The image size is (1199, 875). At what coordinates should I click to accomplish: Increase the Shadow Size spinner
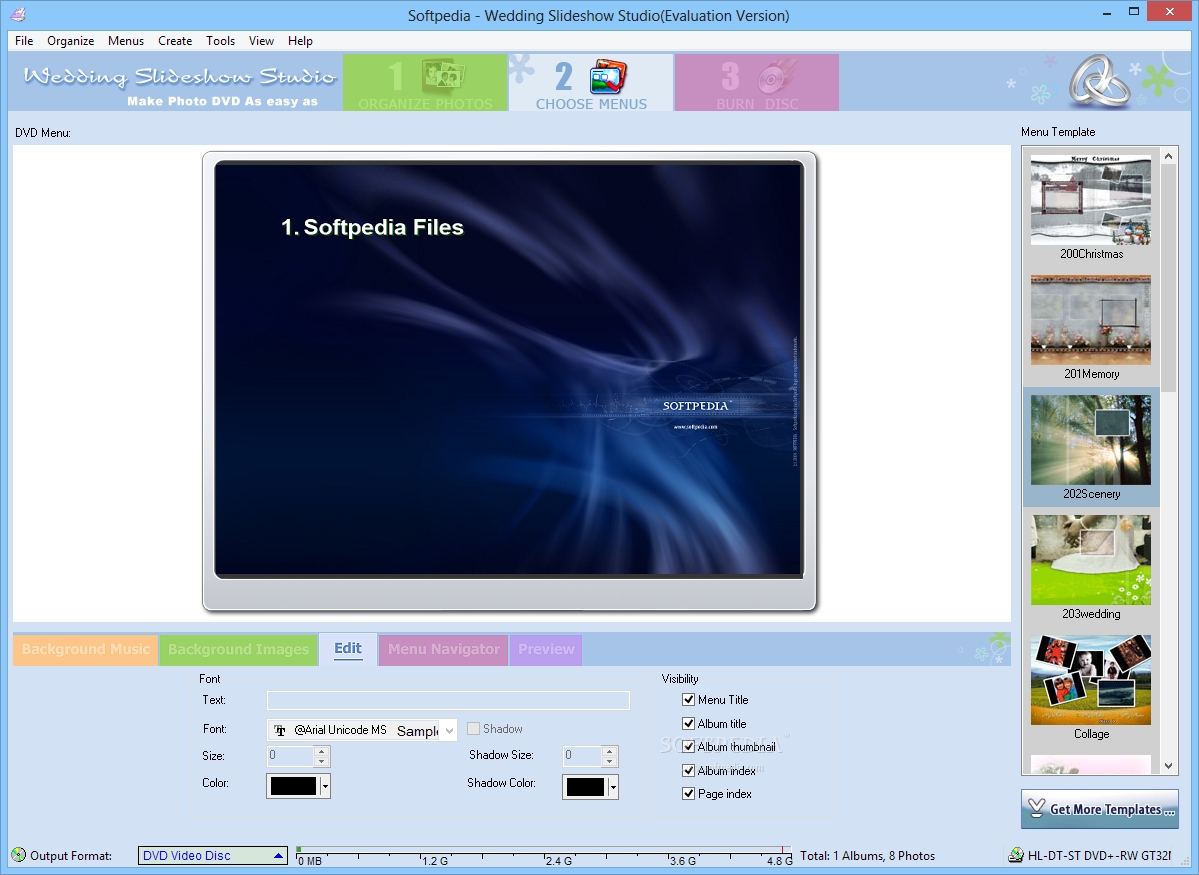pyautogui.click(x=609, y=751)
